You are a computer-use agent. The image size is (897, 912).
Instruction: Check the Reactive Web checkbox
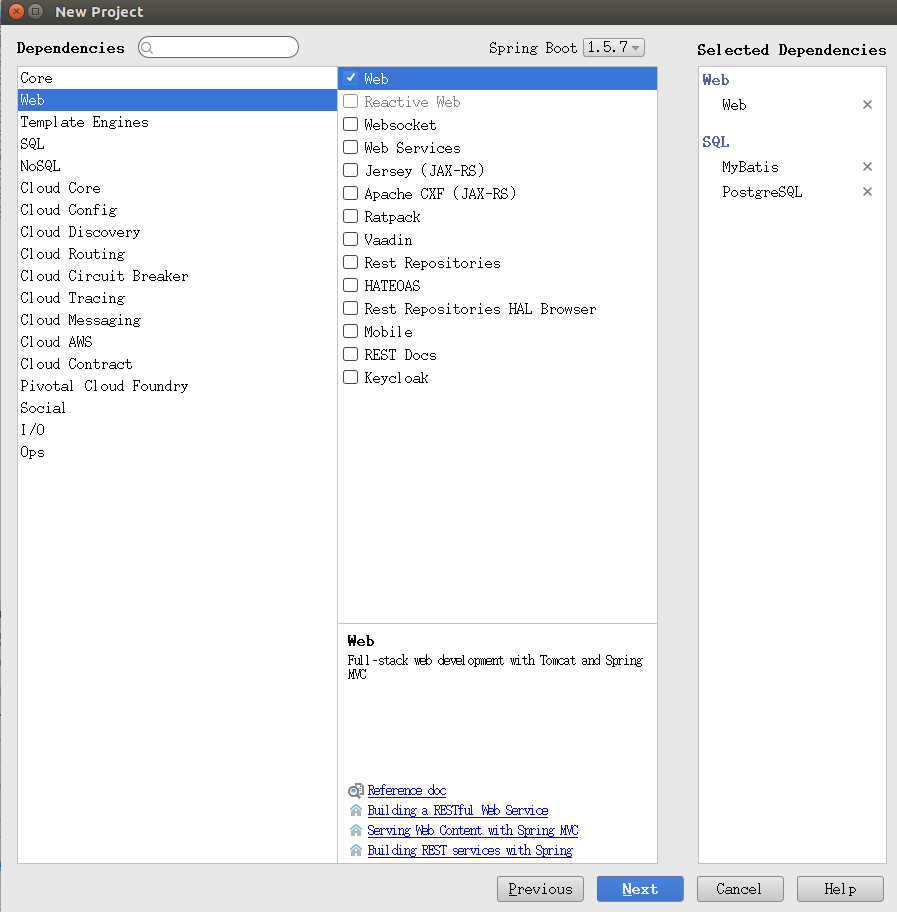click(350, 101)
